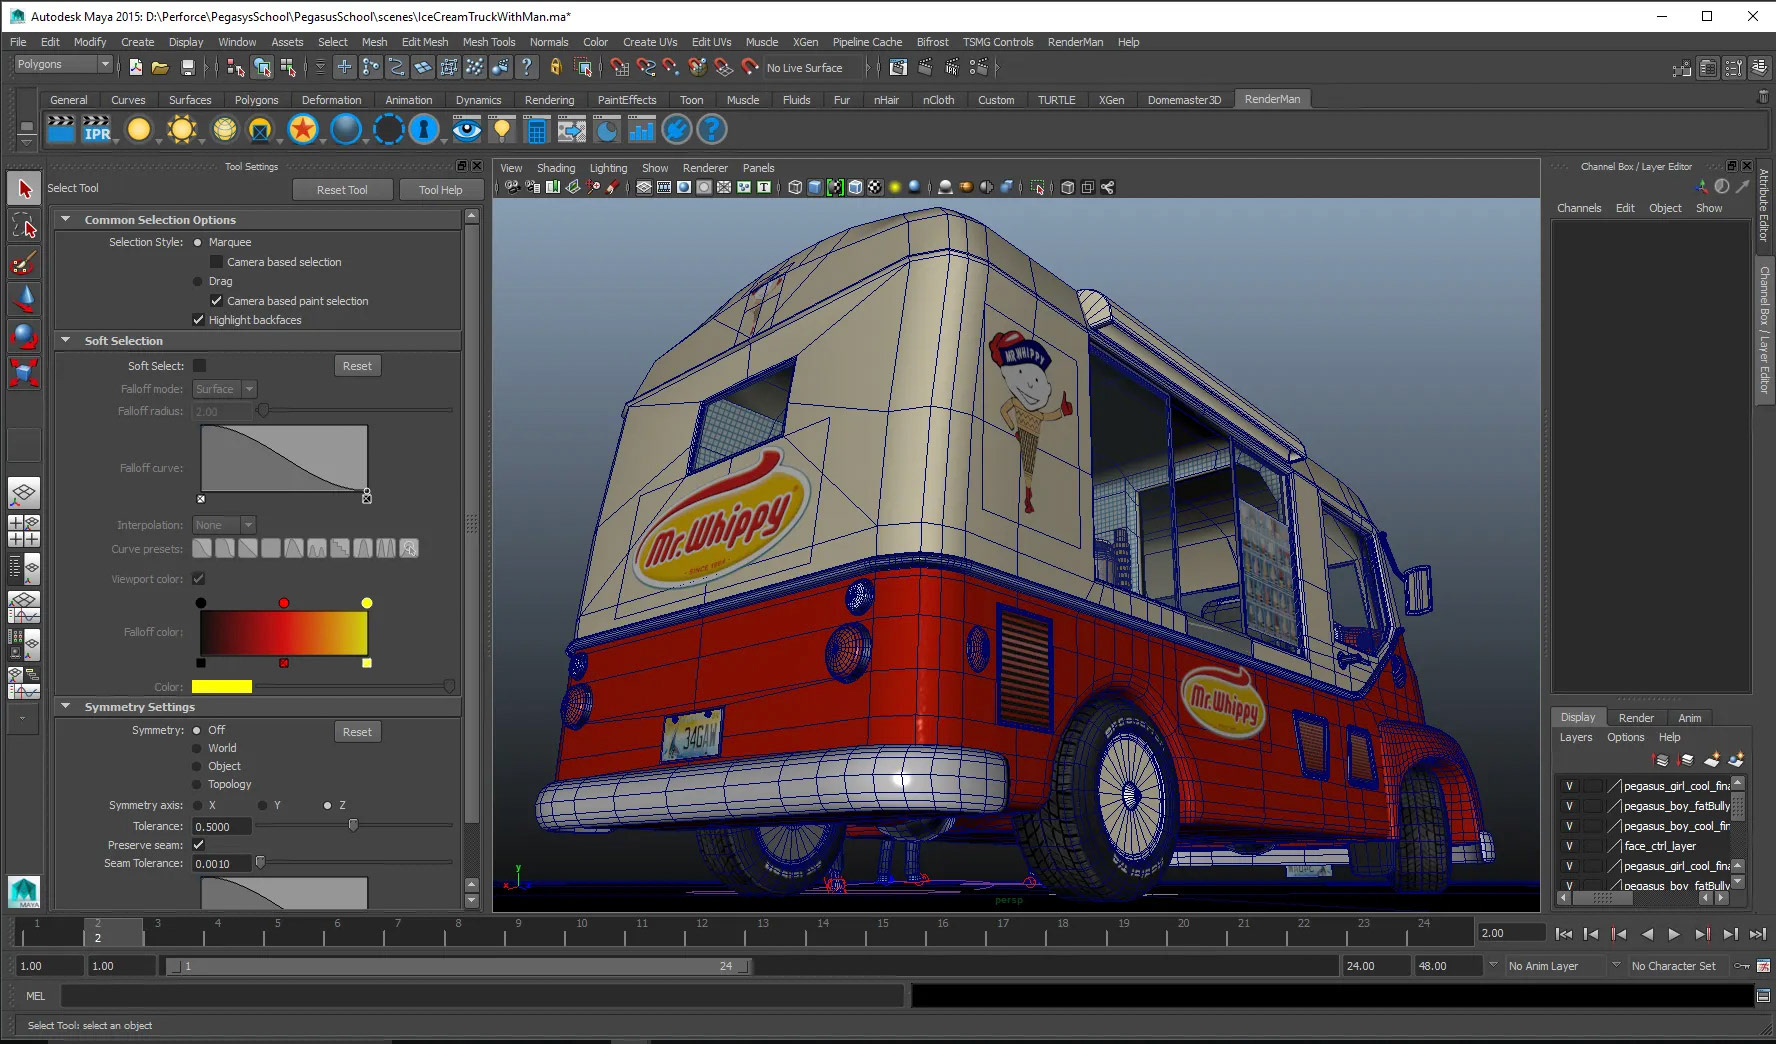Click the MEL command input field
This screenshot has height=1044, width=1776.
tap(482, 996)
